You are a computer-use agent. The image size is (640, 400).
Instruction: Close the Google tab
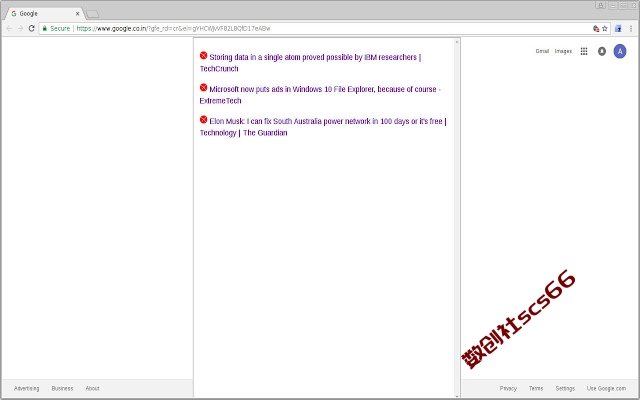click(77, 13)
